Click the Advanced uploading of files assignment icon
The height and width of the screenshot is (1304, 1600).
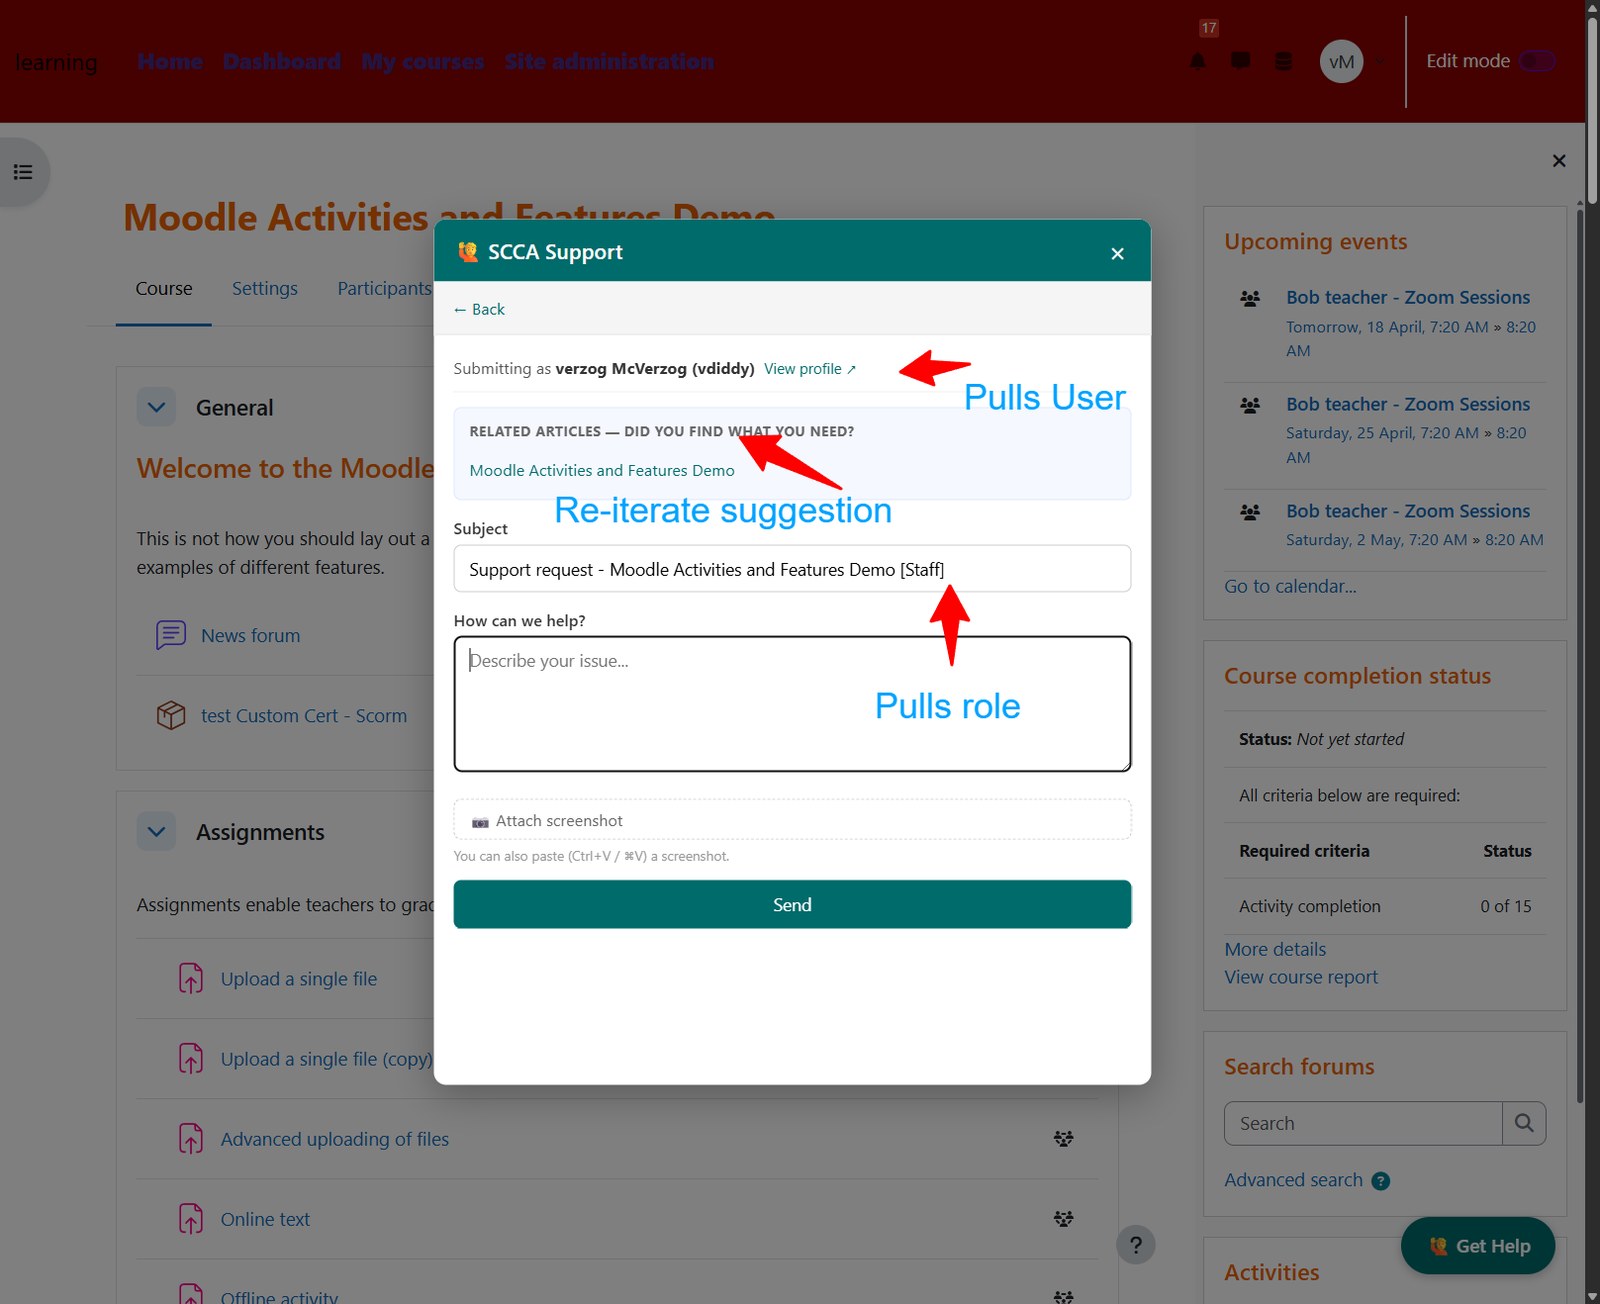pos(191,1138)
